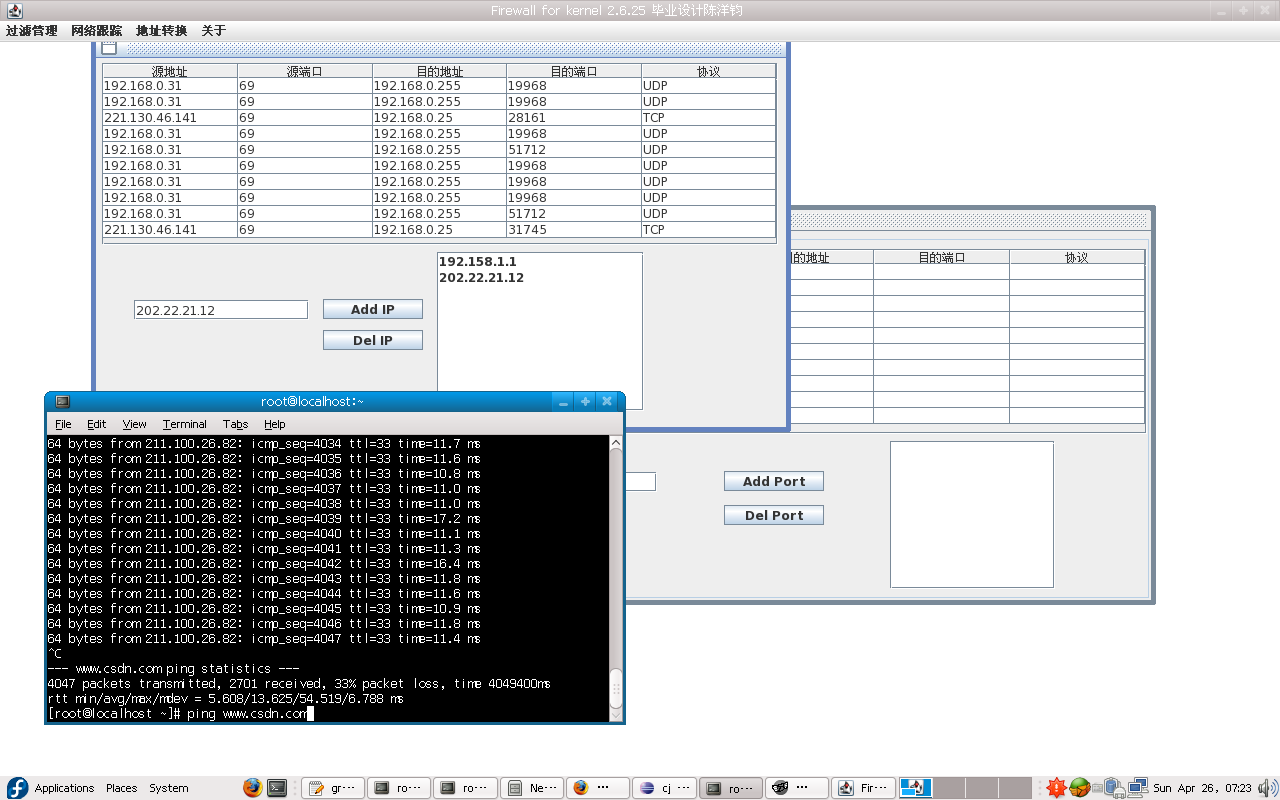
Task: Click the red update alert tray icon
Action: (1056, 788)
